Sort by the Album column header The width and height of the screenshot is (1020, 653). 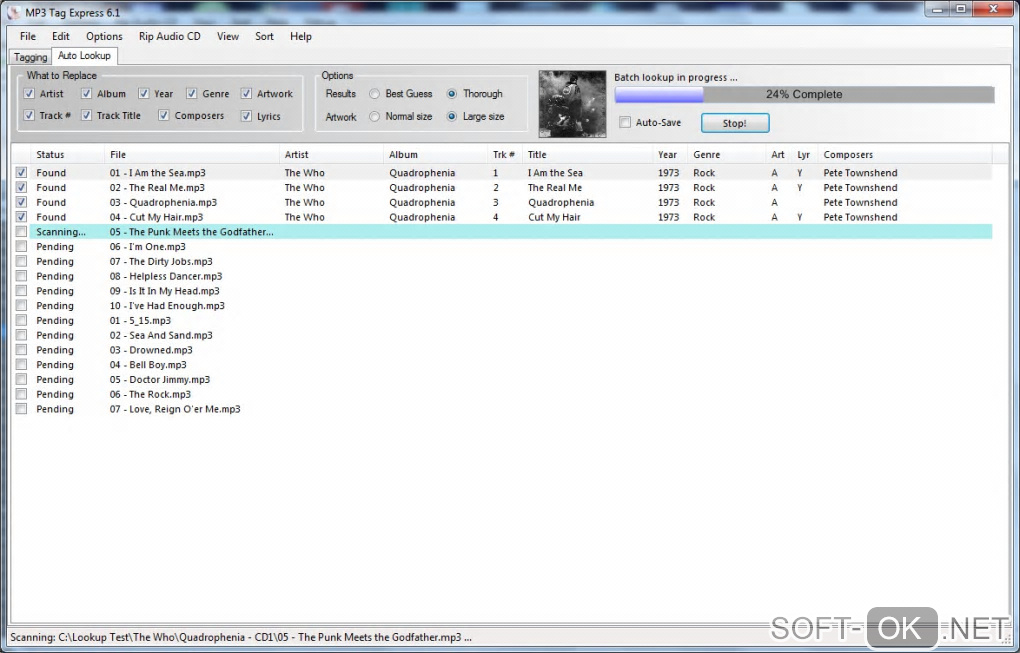pos(435,155)
